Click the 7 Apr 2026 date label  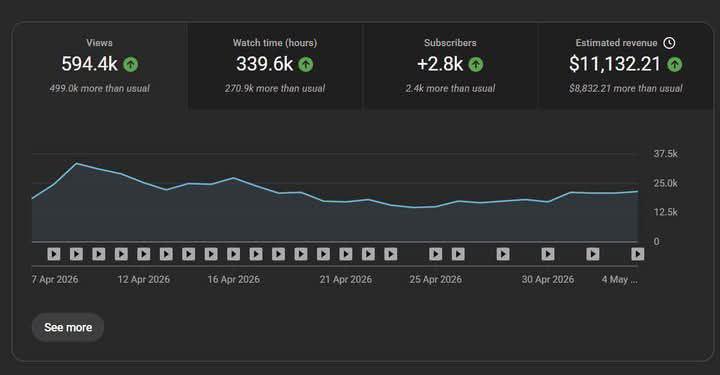(55, 279)
